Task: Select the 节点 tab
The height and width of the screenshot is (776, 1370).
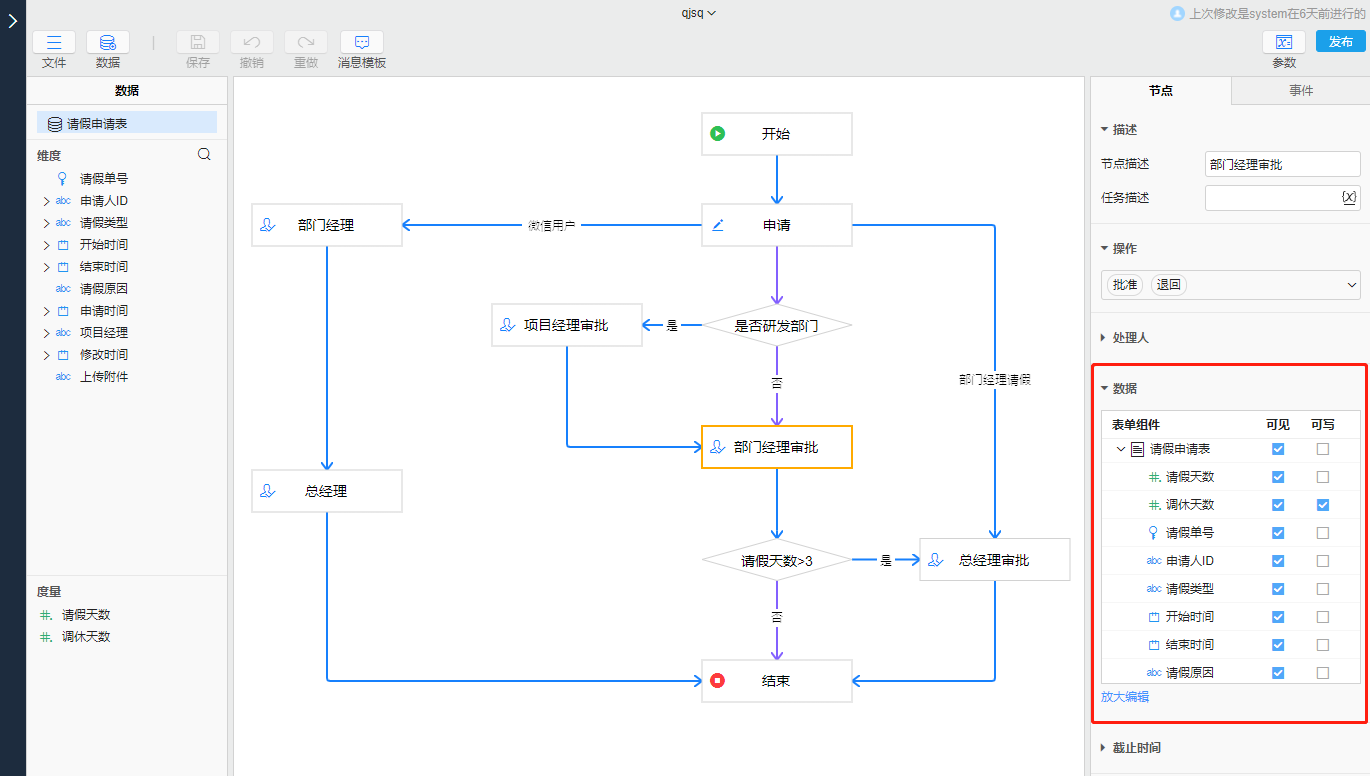Action: coord(1161,90)
